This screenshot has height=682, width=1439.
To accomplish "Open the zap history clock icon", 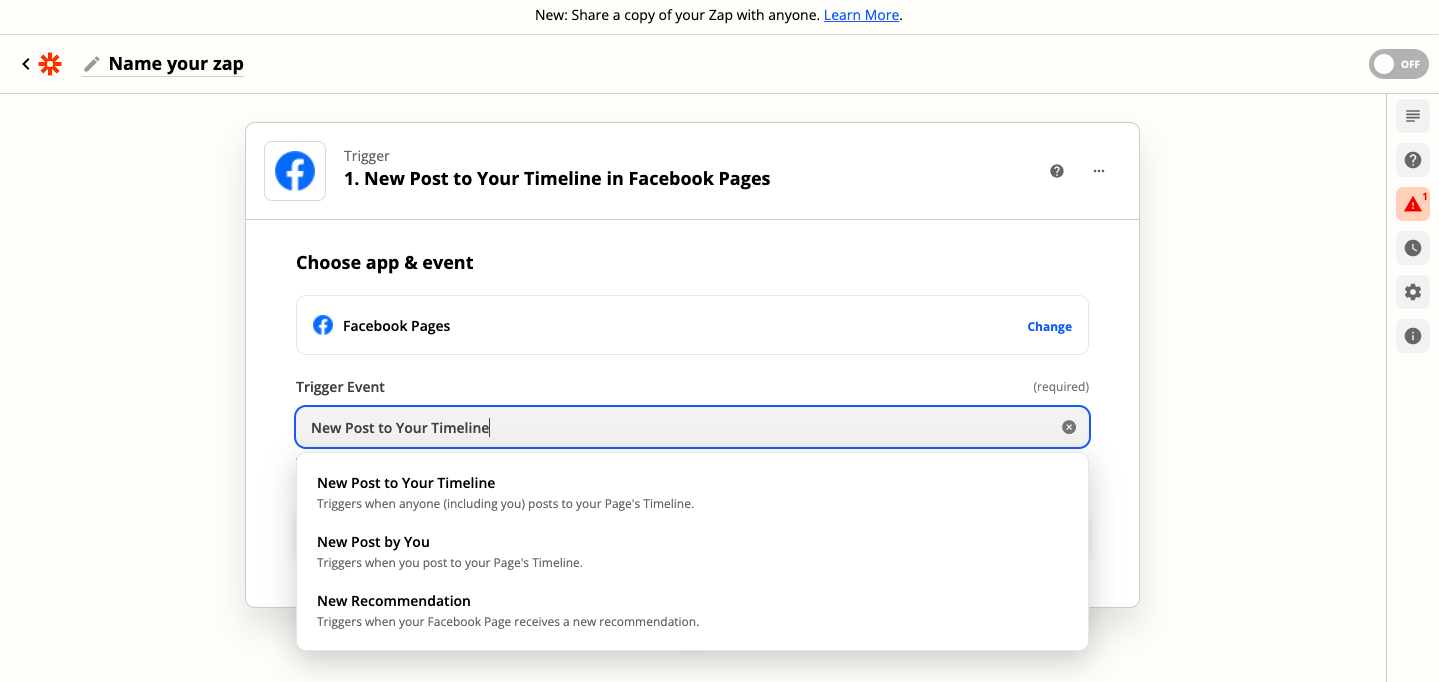I will click(1413, 248).
